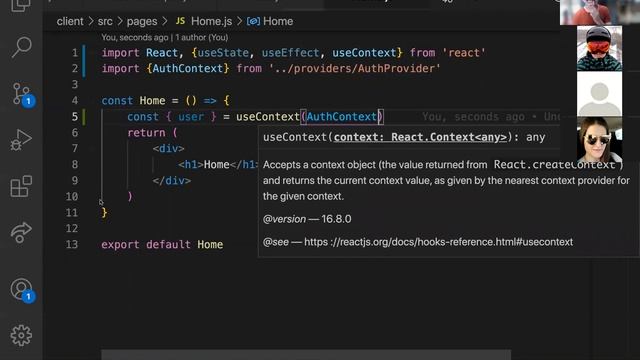The width and height of the screenshot is (640, 360).
Task: Click the opening <div> tag on line 7
Action: point(169,149)
